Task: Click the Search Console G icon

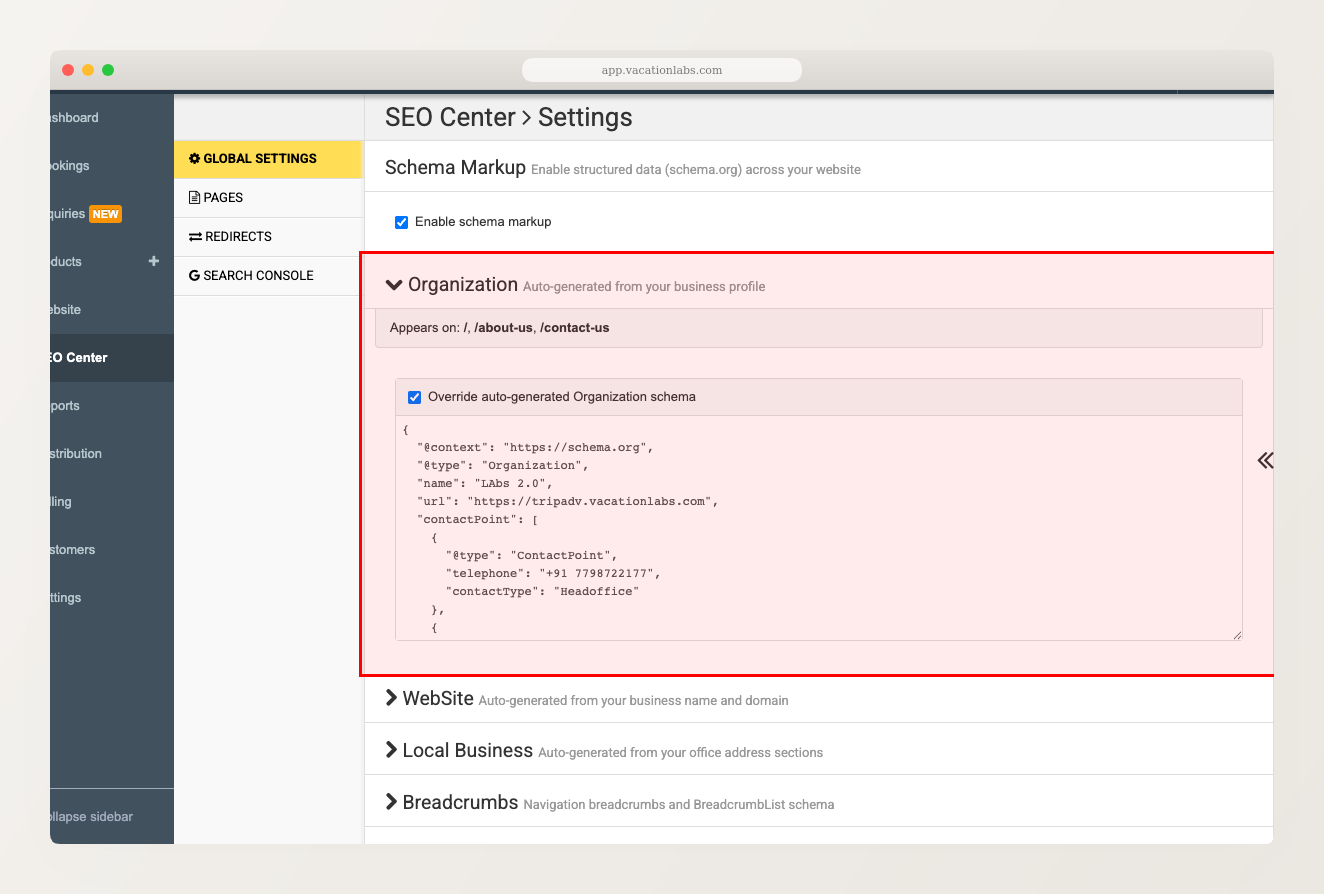Action: pyautogui.click(x=192, y=275)
